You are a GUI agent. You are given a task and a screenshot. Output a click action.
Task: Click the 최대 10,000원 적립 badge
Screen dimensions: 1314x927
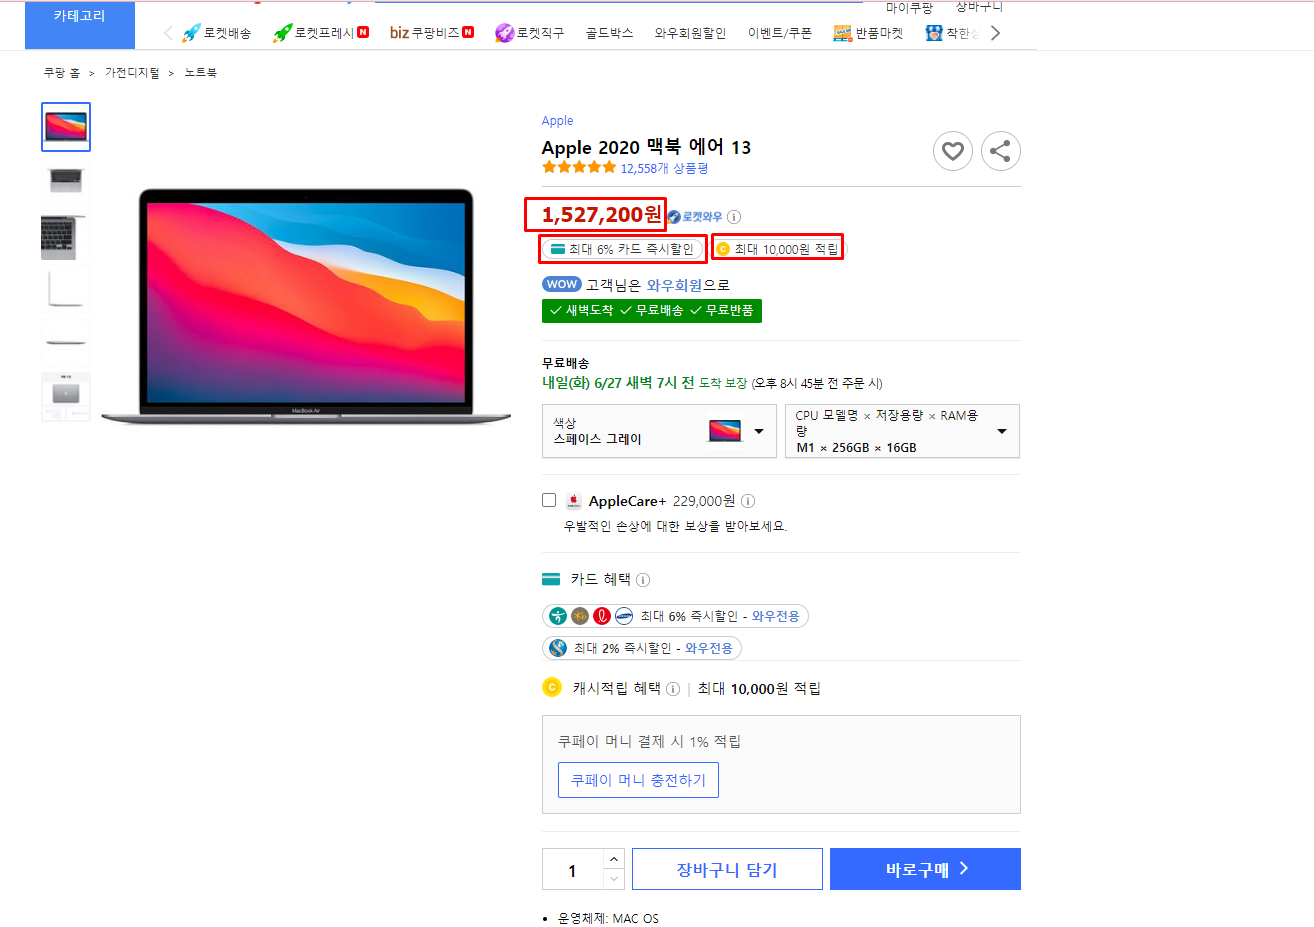(x=778, y=249)
